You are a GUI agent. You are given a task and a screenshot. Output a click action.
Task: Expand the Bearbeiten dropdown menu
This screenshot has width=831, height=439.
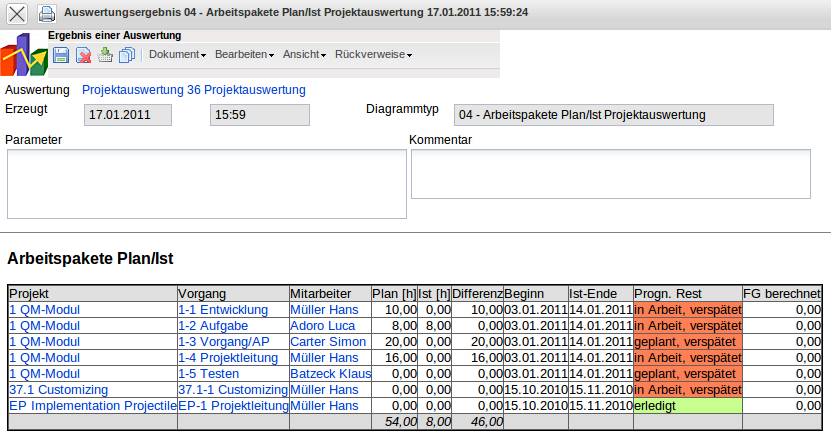(x=244, y=54)
